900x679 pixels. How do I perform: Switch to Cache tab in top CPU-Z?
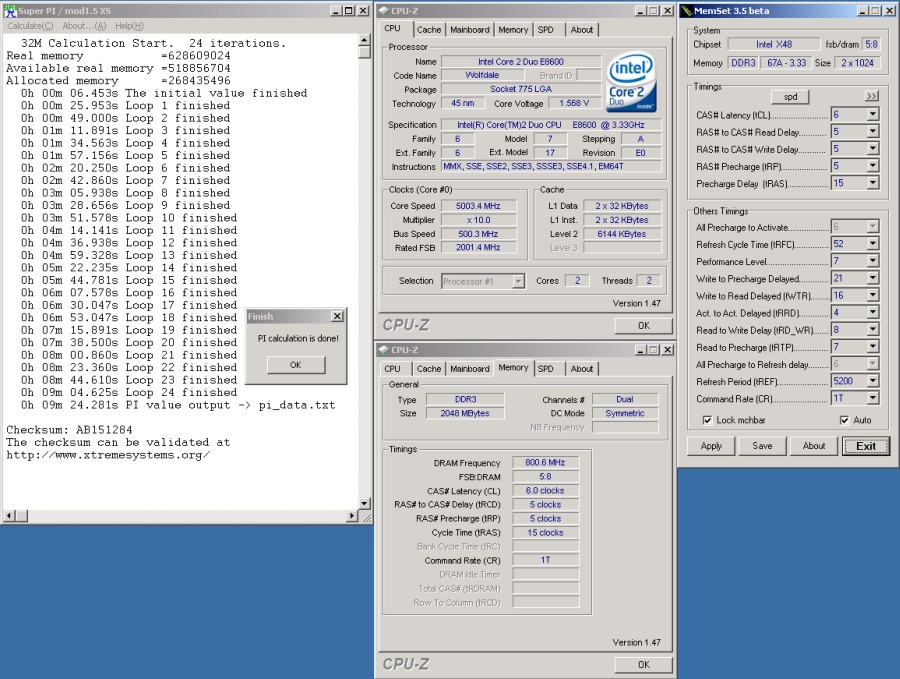429,30
